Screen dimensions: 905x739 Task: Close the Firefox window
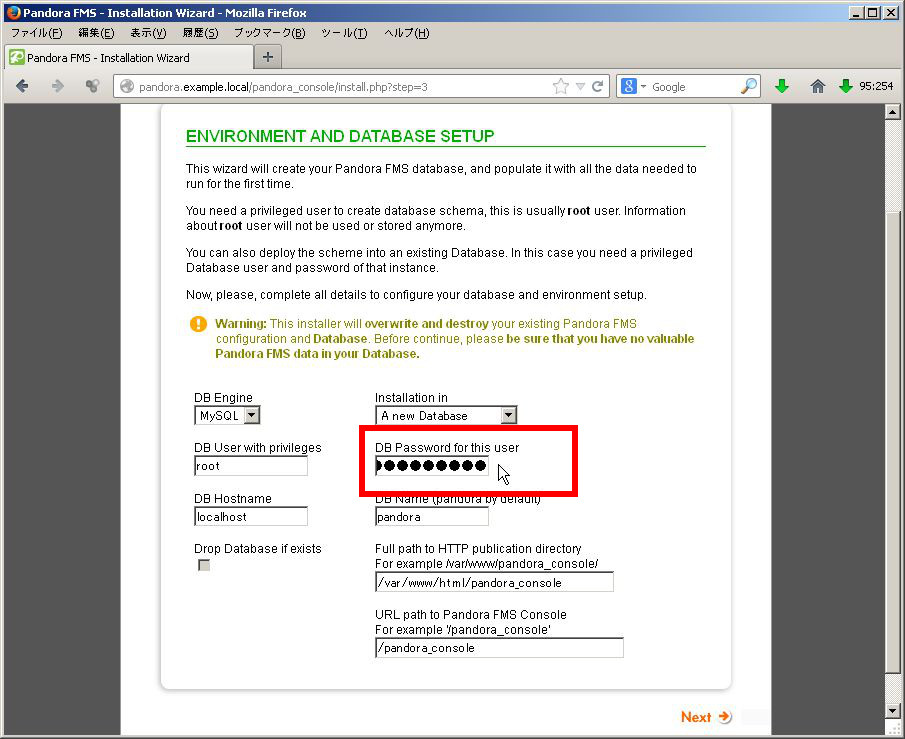pos(891,13)
